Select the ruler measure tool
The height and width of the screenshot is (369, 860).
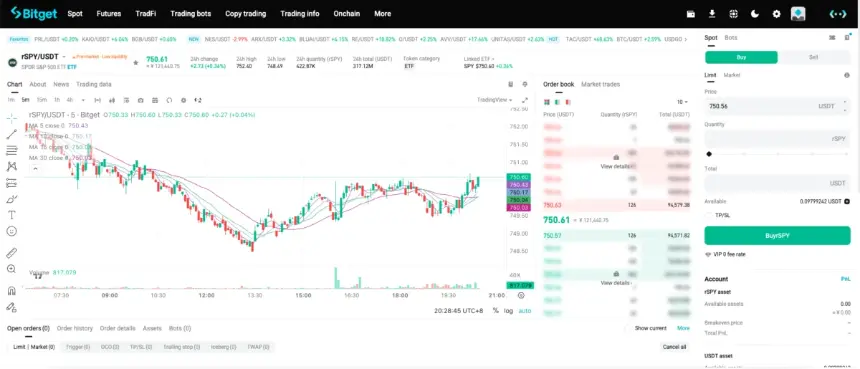click(12, 253)
